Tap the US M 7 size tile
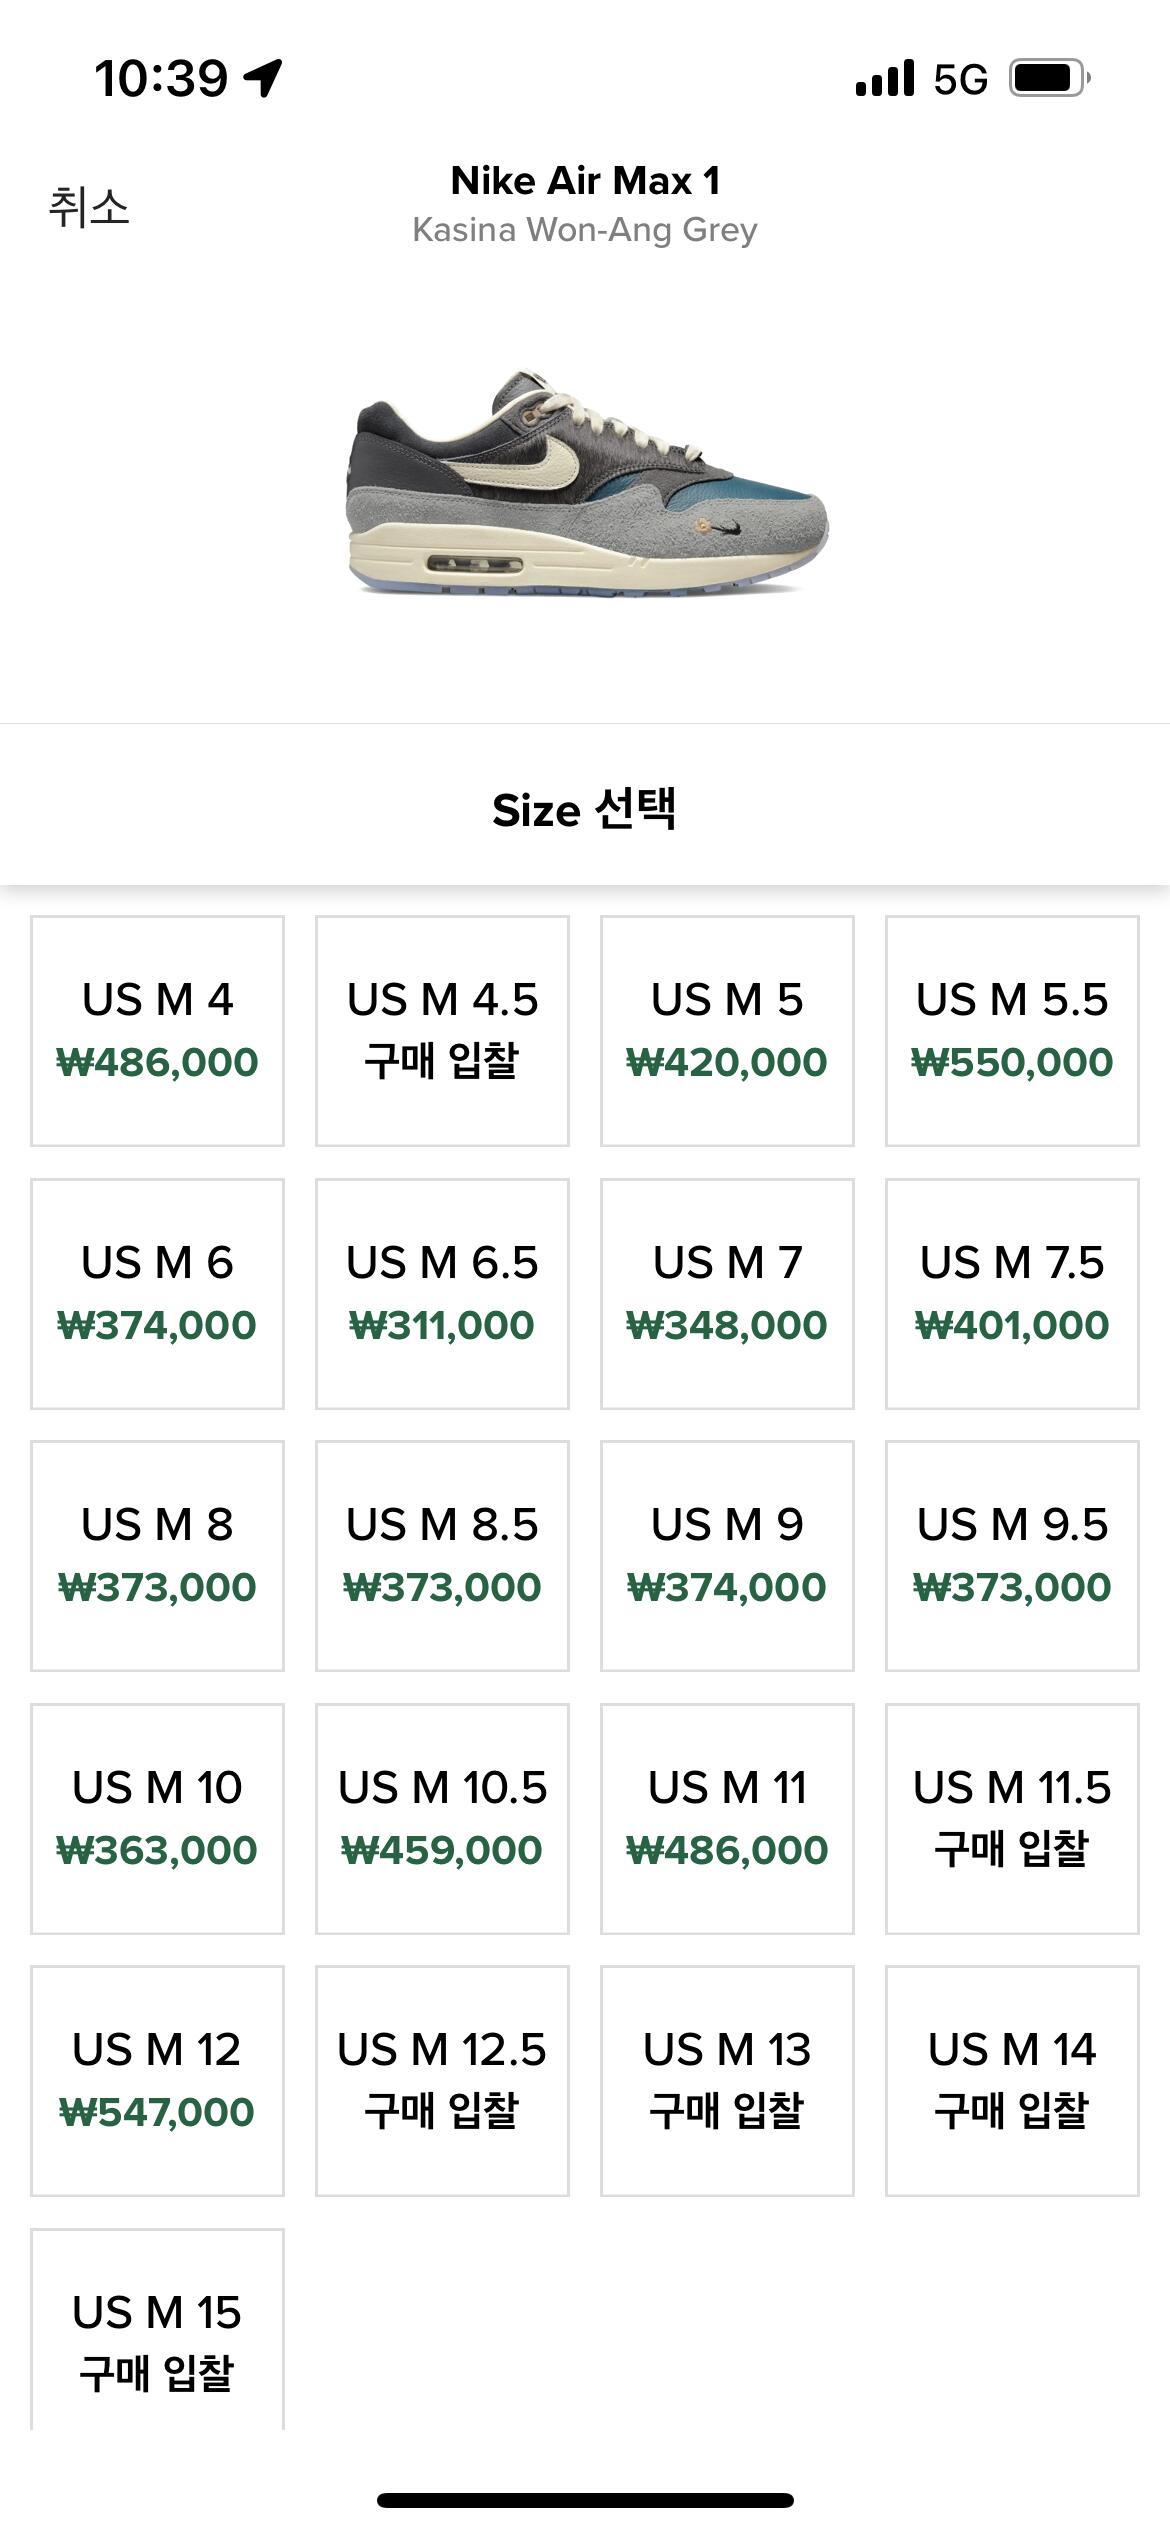 (727, 1293)
